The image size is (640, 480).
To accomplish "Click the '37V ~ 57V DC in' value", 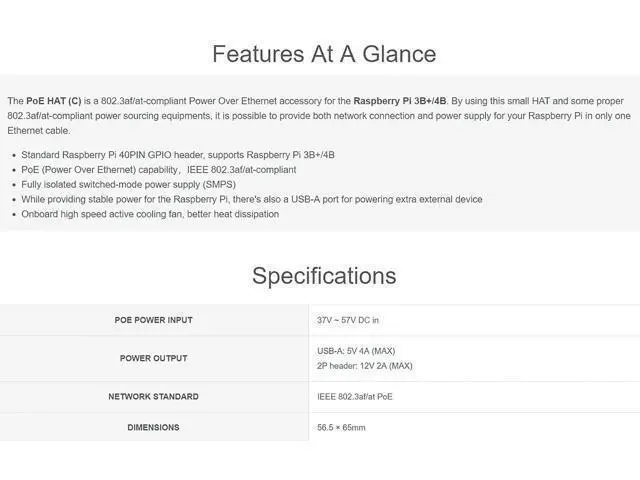I will point(348,320).
